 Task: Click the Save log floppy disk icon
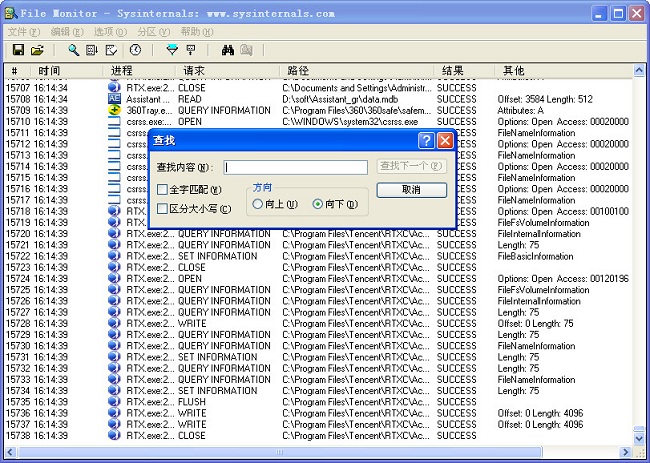coord(18,49)
